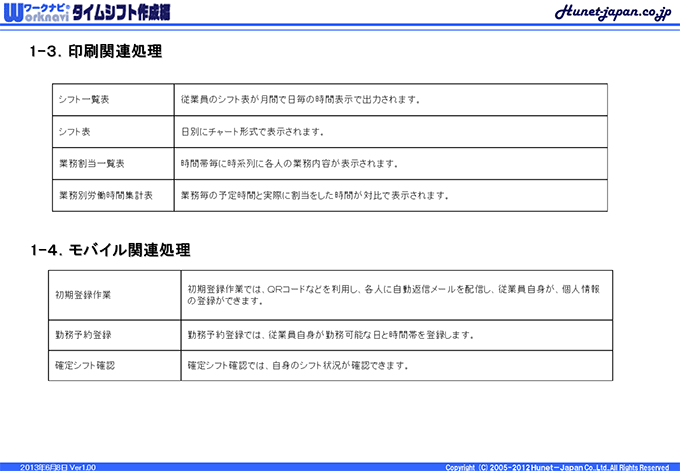Select the シフト一覧表 cell
680x471 pixels.
(x=113, y=100)
